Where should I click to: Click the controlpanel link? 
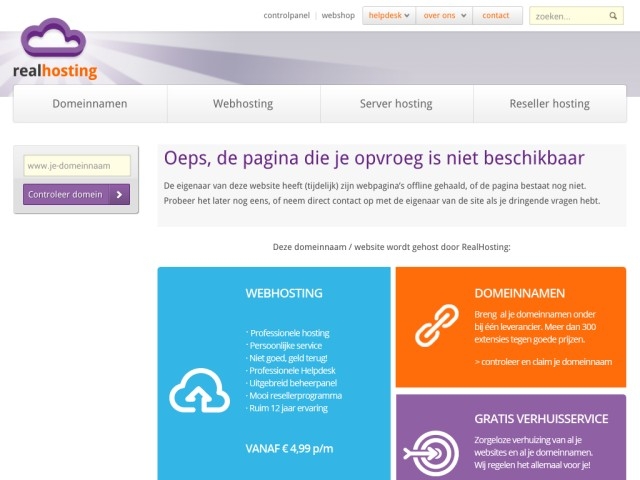(x=287, y=16)
